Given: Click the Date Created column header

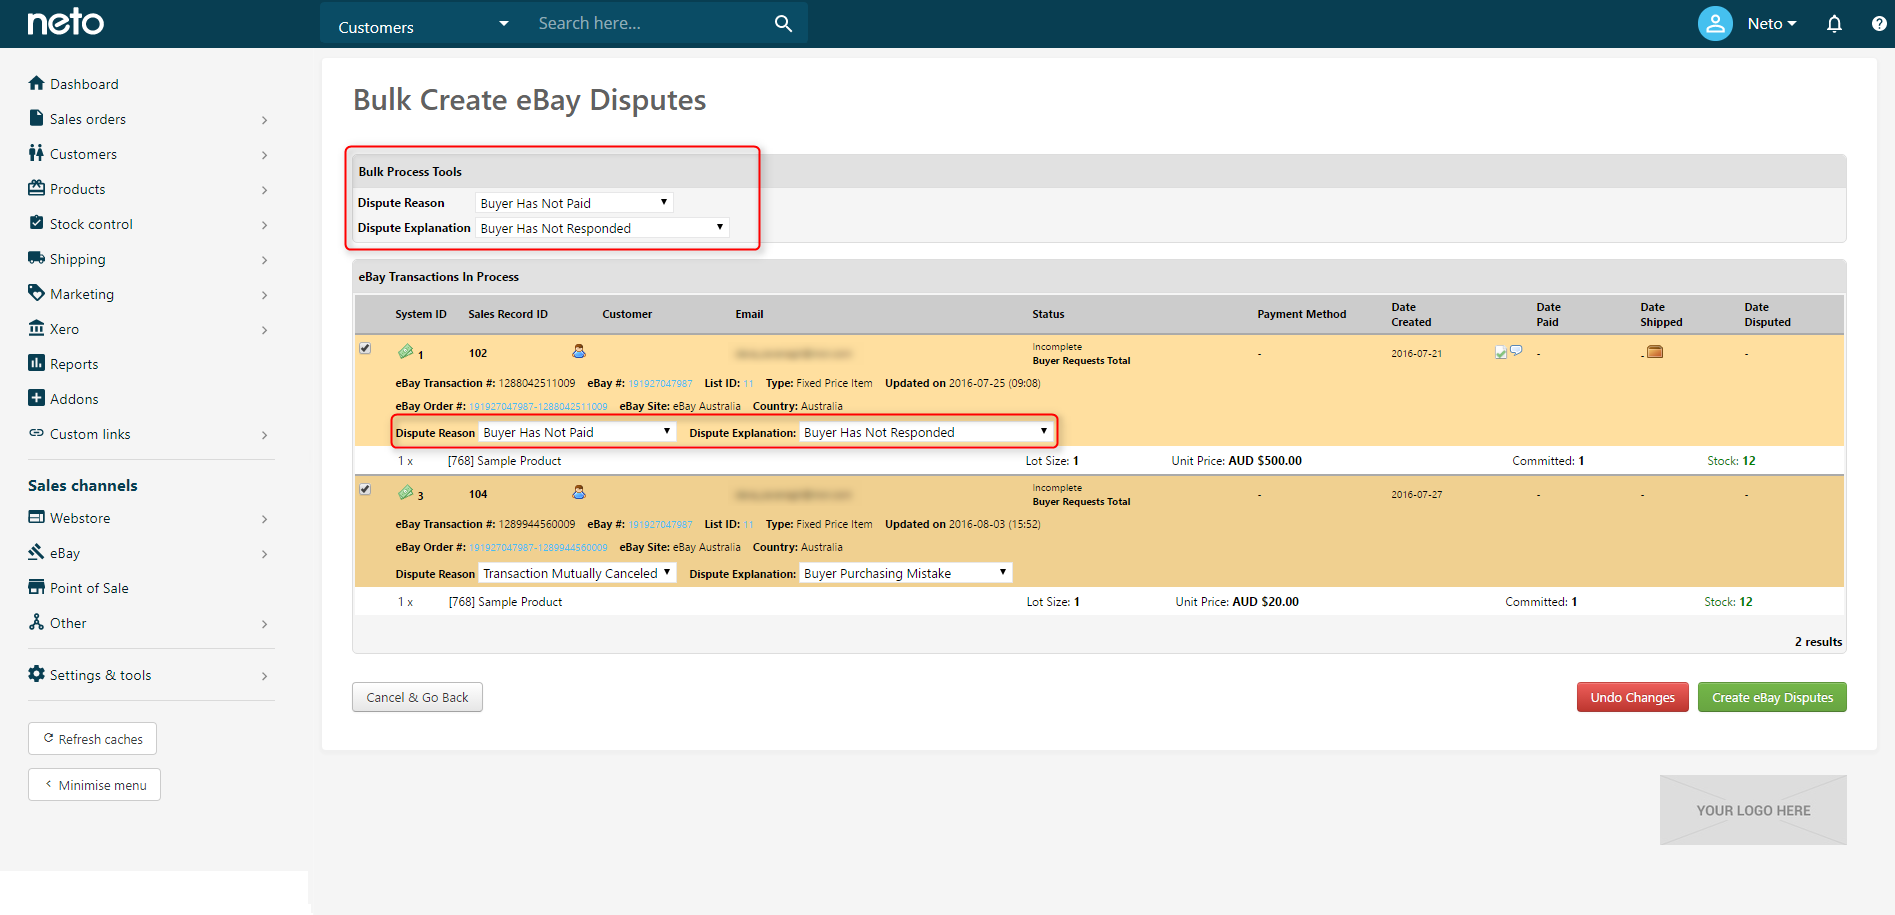Looking at the screenshot, I should [x=1411, y=314].
